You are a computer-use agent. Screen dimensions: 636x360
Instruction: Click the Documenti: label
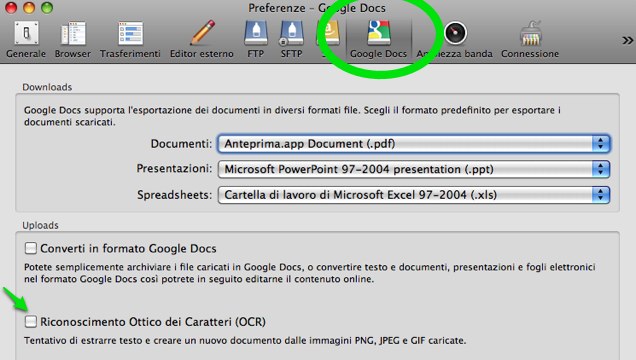[x=181, y=144]
